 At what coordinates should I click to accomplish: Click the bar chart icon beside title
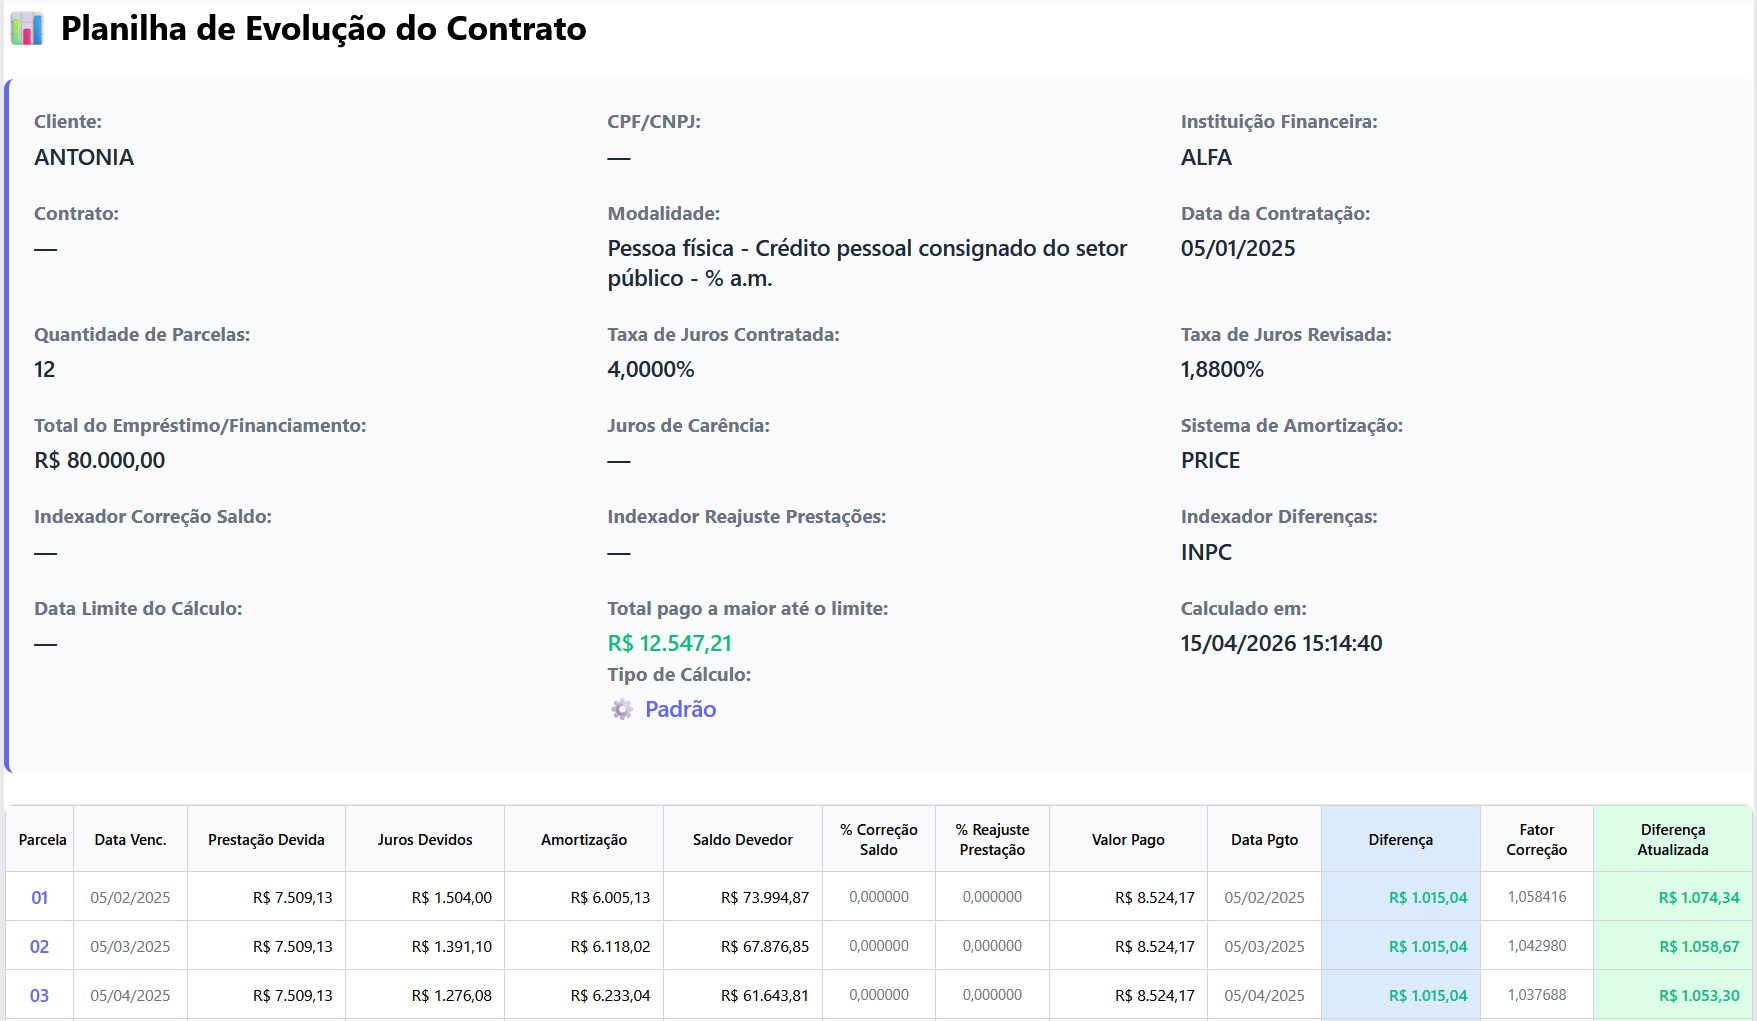(x=27, y=29)
